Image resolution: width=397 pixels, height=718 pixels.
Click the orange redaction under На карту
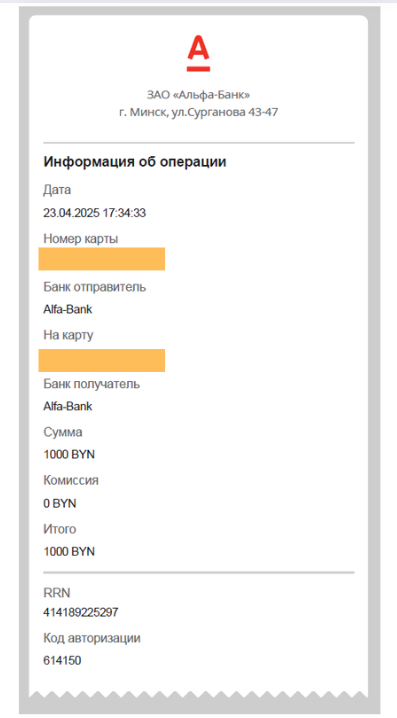coord(102,360)
